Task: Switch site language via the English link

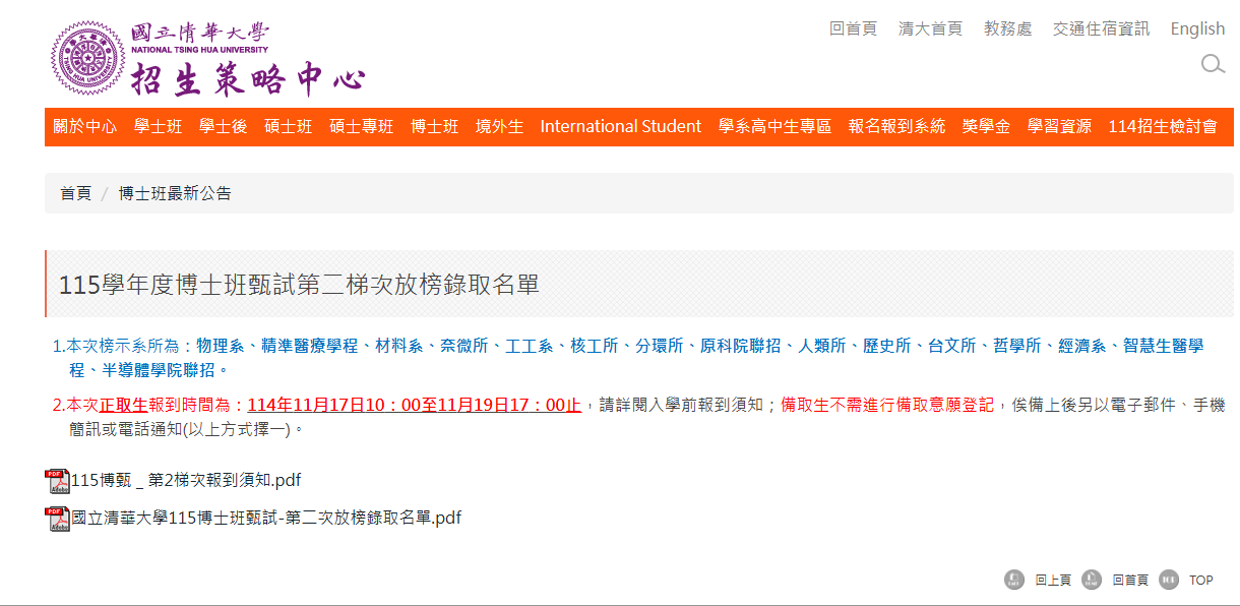Action: 1197,28
